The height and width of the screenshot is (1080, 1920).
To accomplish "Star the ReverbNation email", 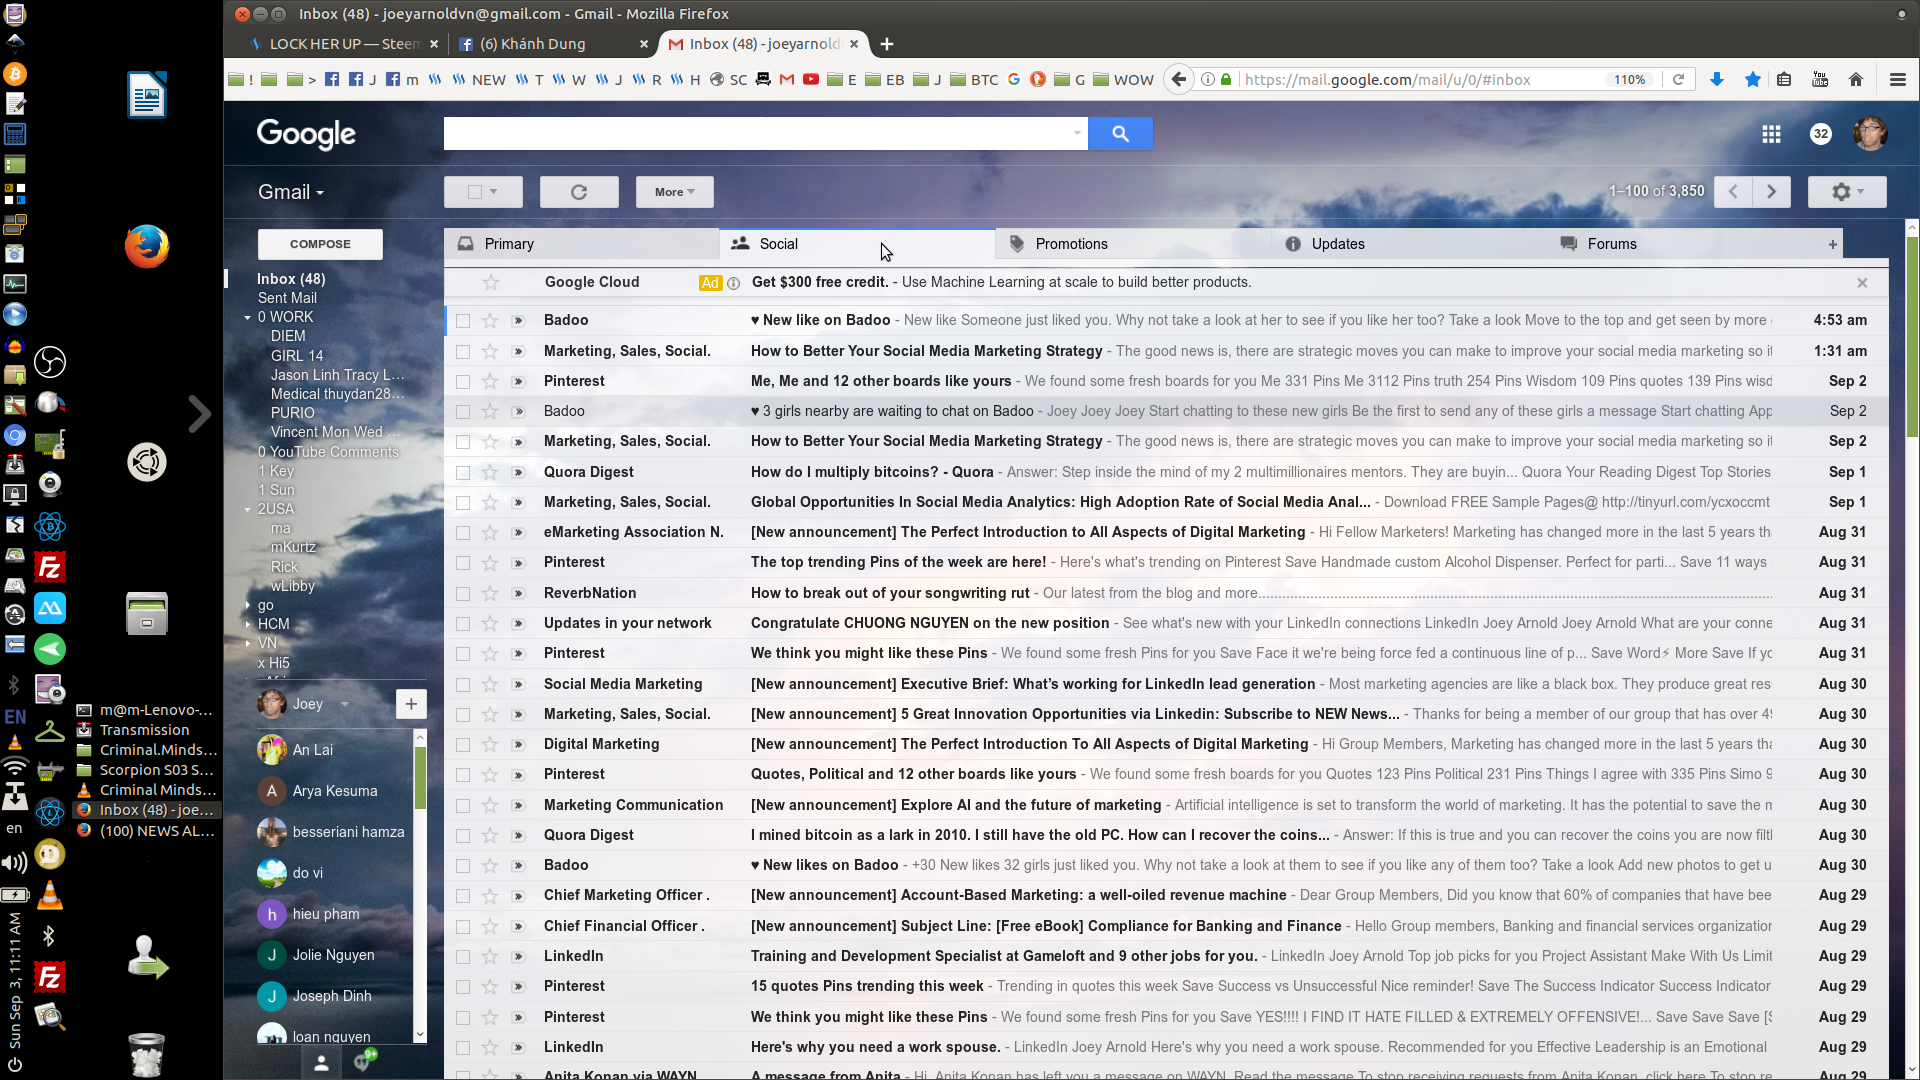I will pos(490,593).
